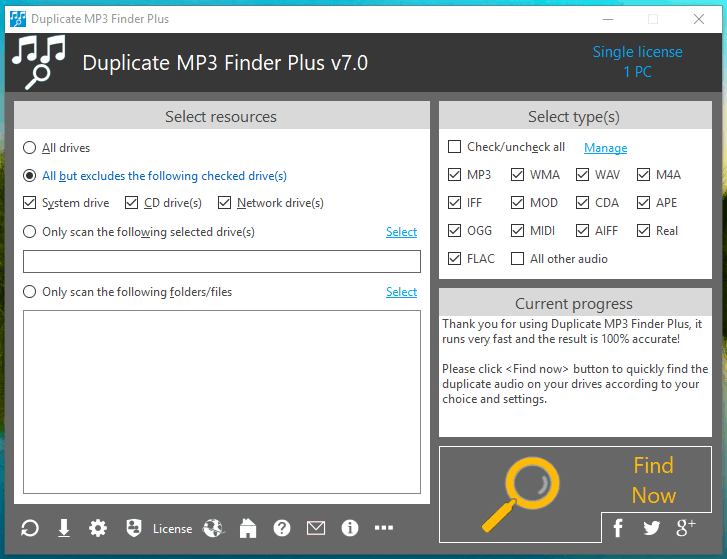
Task: Uncheck the CD drive(s) checkbox
Action: [x=132, y=203]
